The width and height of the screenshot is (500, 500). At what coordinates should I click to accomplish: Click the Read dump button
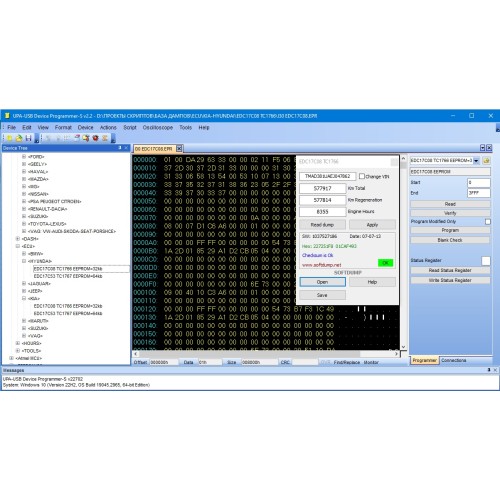point(322,225)
